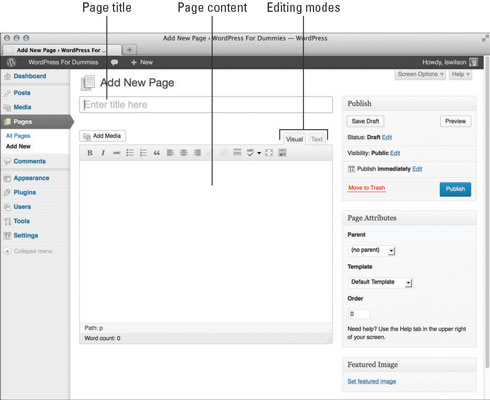
Task: Click inside the page content area
Action: coord(206,242)
